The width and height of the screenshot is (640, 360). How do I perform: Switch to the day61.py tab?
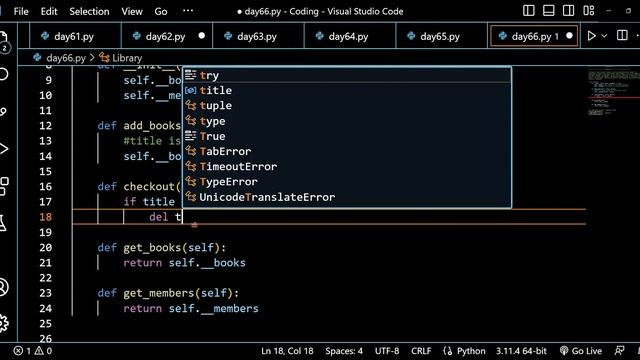75,36
